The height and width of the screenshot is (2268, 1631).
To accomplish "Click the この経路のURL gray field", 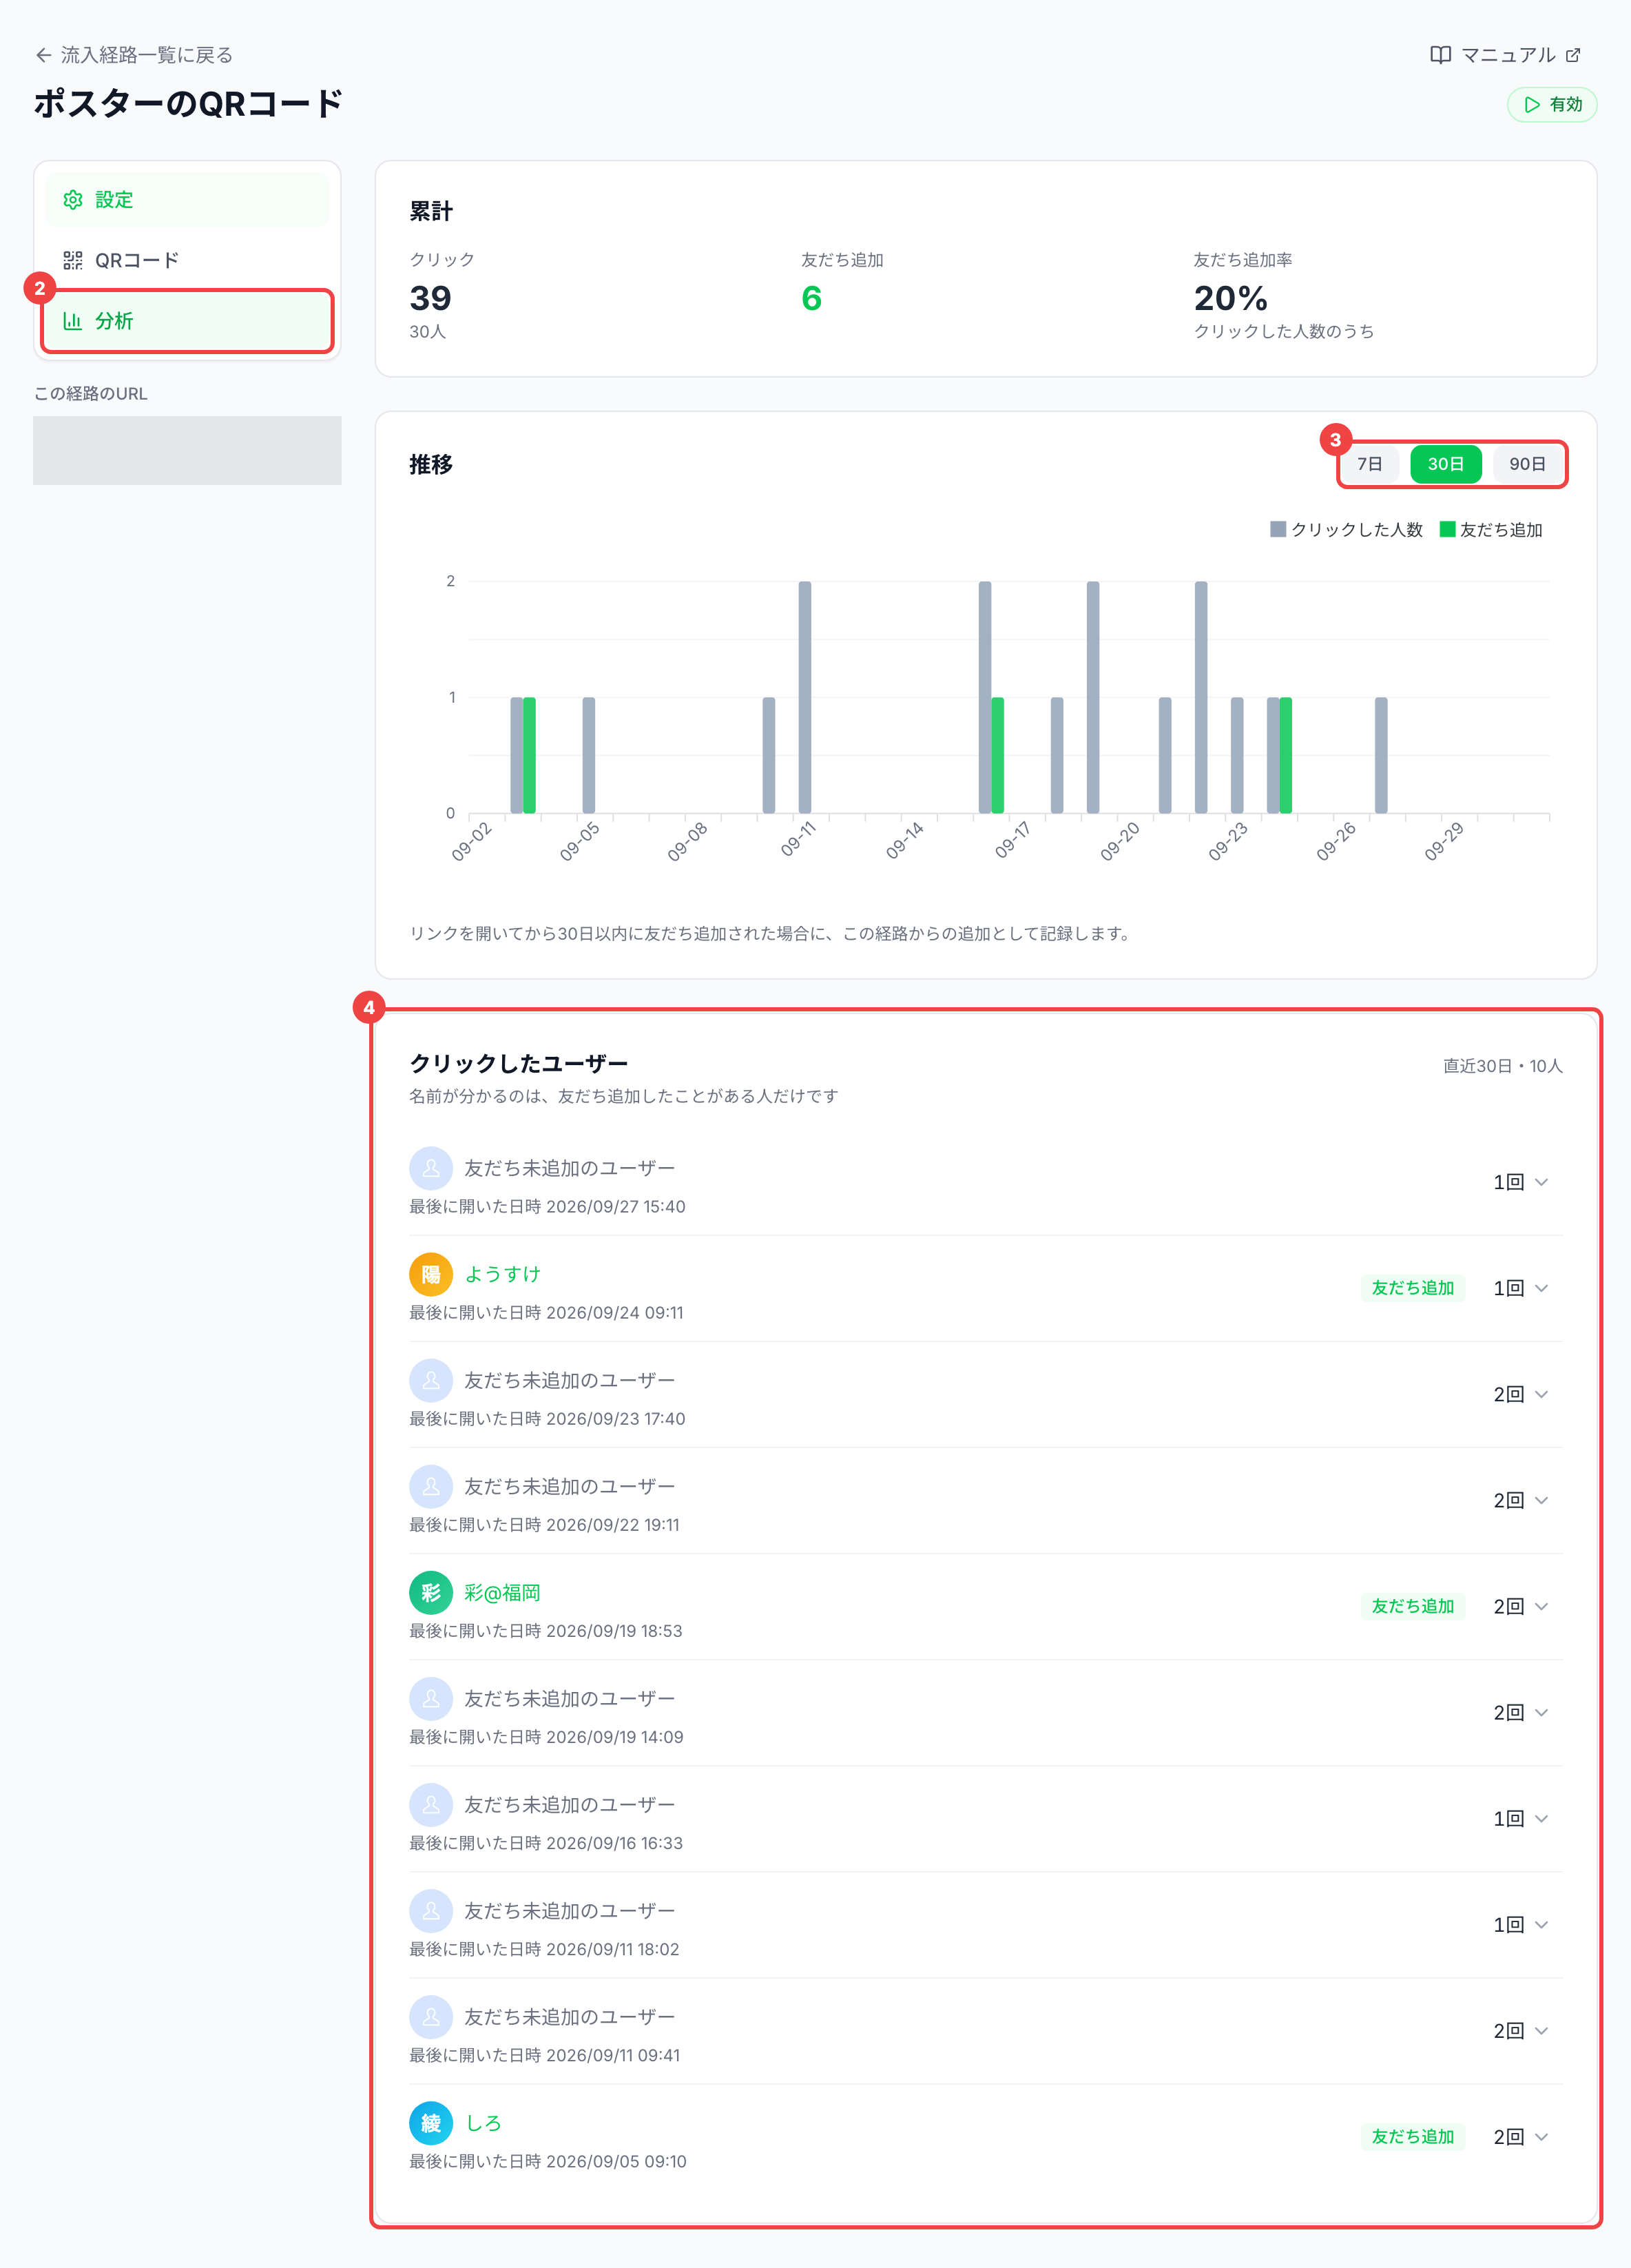I will [187, 450].
